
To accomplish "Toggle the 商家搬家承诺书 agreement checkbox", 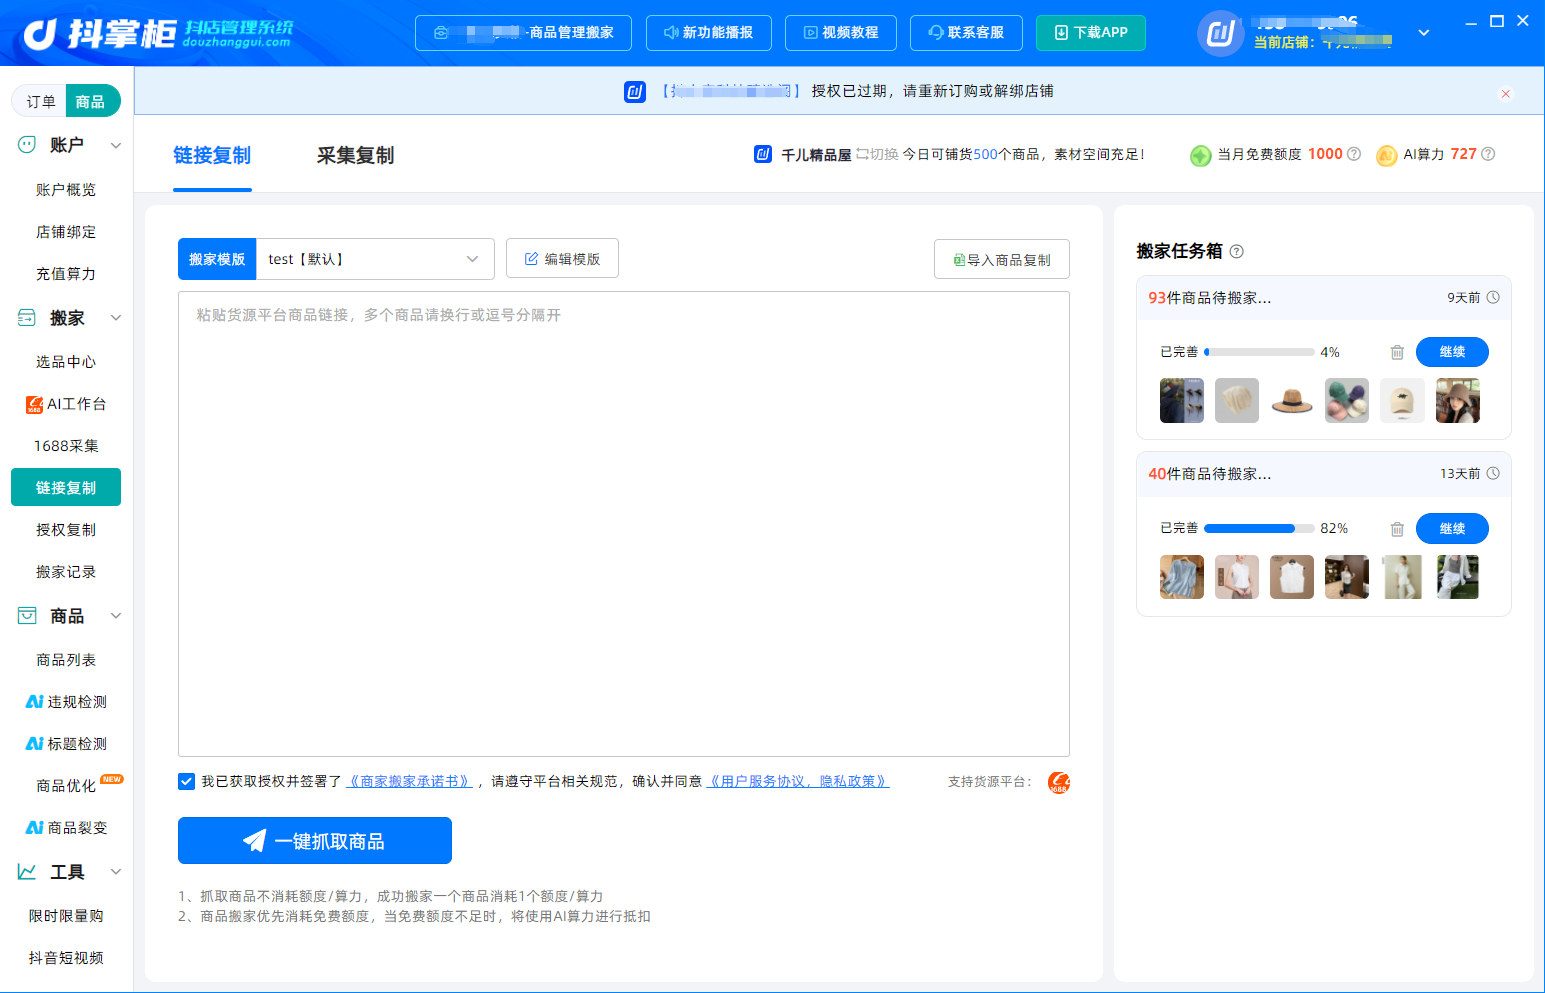I will coord(186,781).
